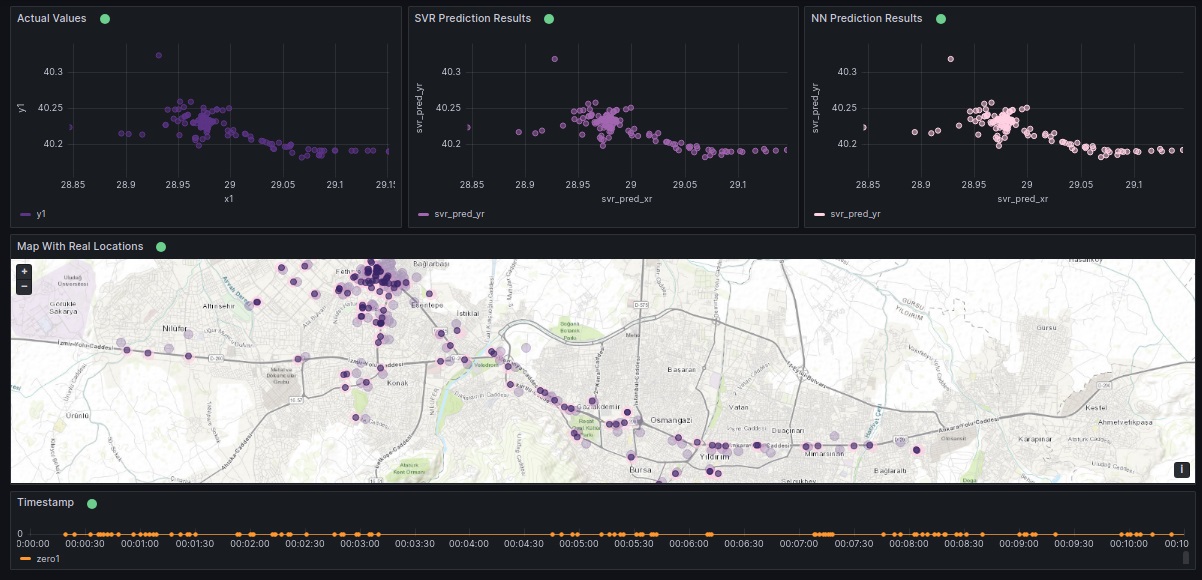Open the NN Prediction Results panel menu
The image size is (1202, 580).
pyautogui.click(x=866, y=19)
